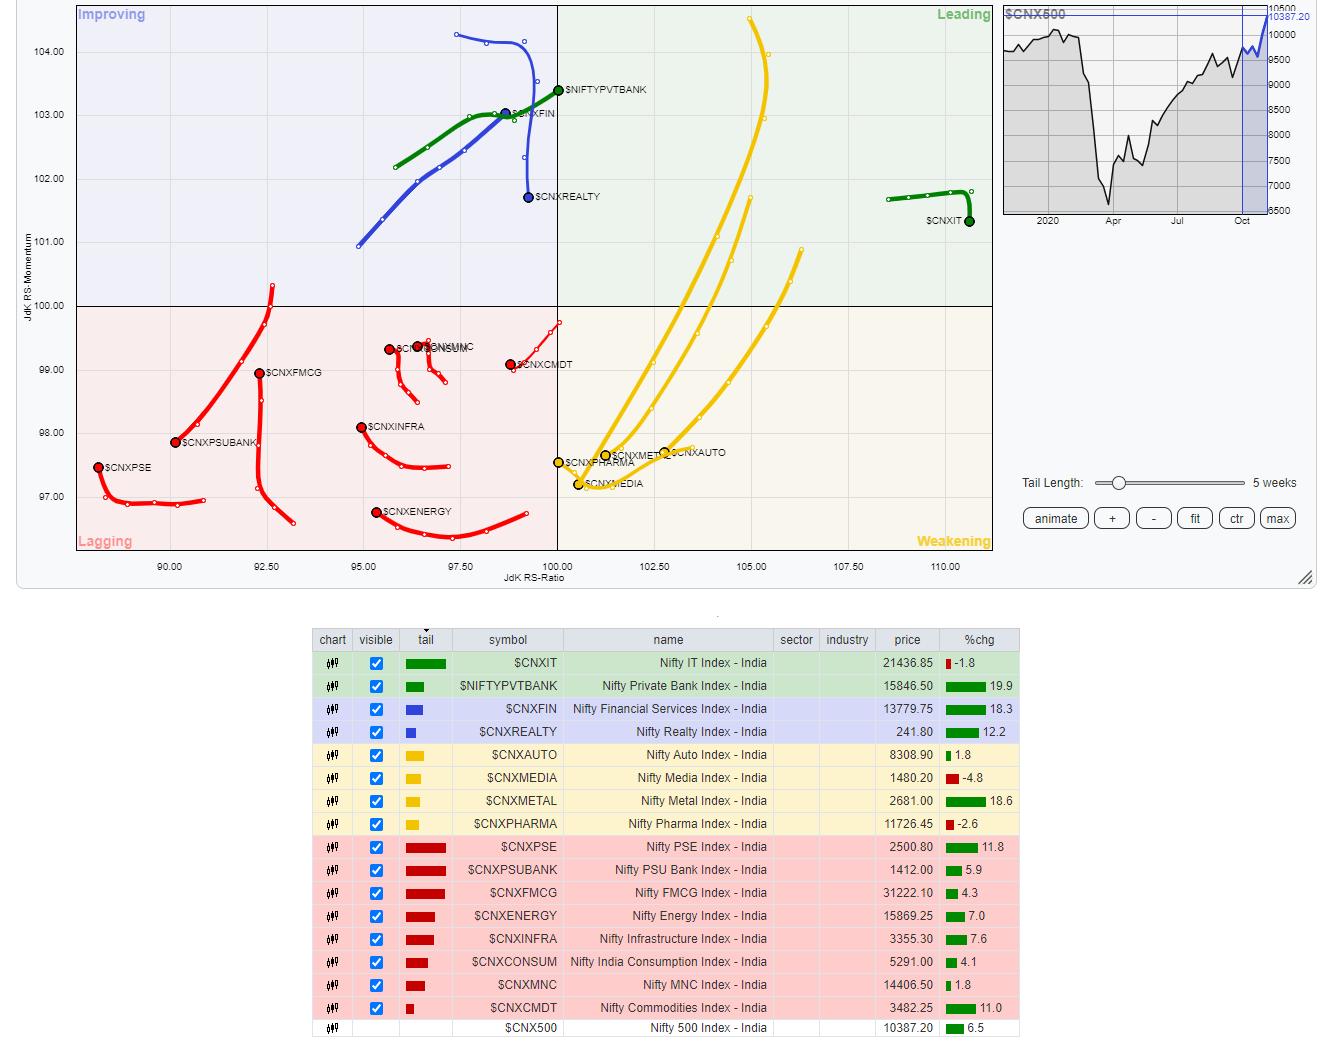This screenshot has height=1043, width=1331.
Task: Click the name column header
Action: click(x=668, y=640)
